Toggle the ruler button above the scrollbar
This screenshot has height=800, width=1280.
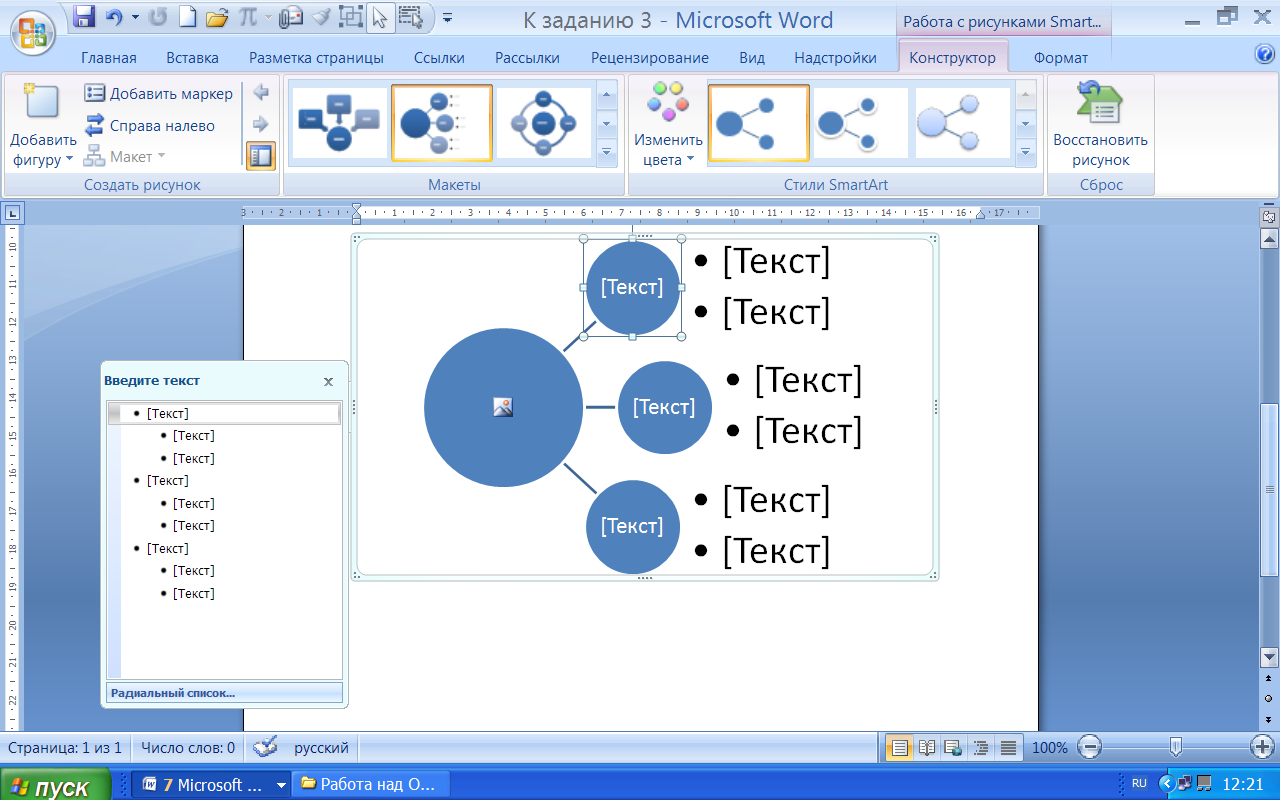pyautogui.click(x=1269, y=216)
